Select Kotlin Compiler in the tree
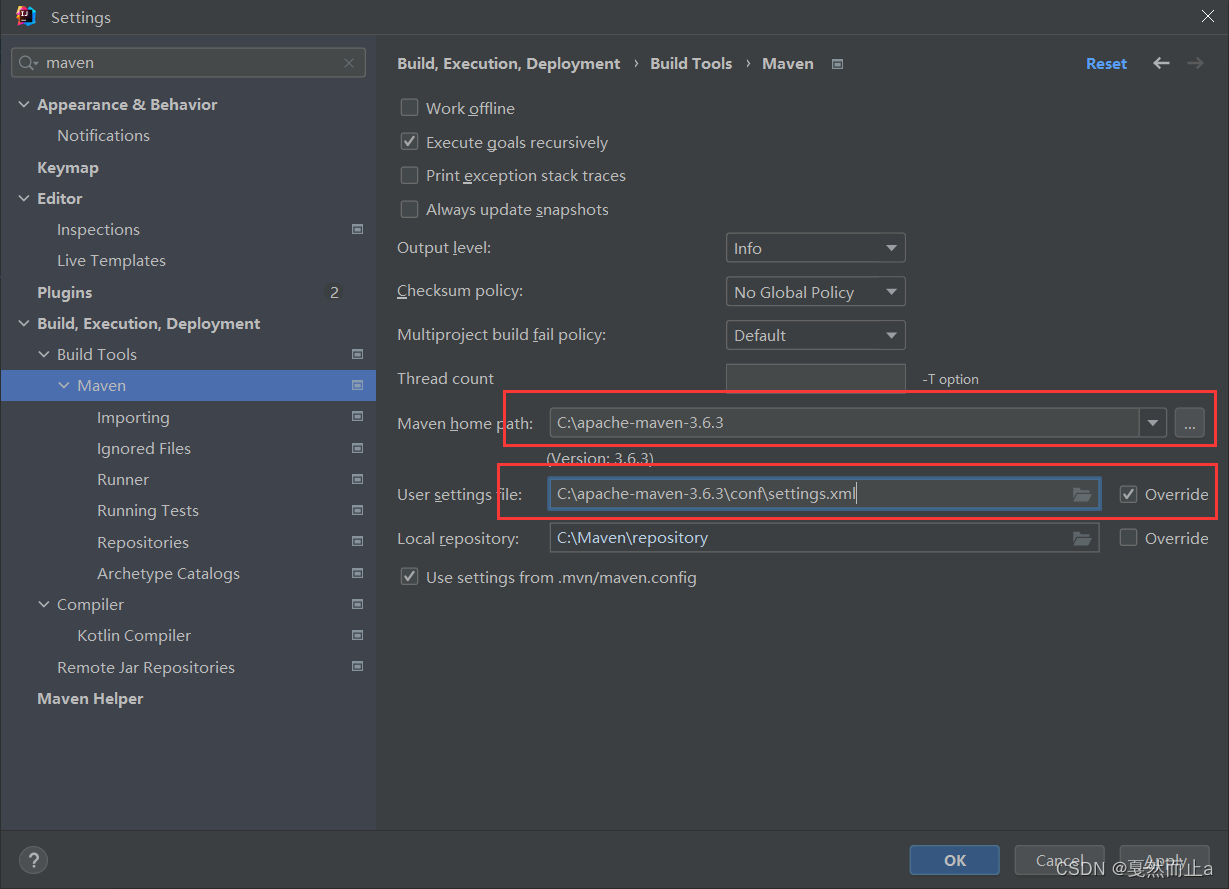Viewport: 1229px width, 889px height. (134, 635)
